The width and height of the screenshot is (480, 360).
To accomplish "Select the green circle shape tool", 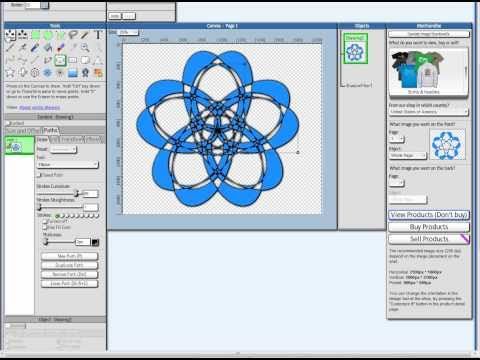I will (x=48, y=35).
